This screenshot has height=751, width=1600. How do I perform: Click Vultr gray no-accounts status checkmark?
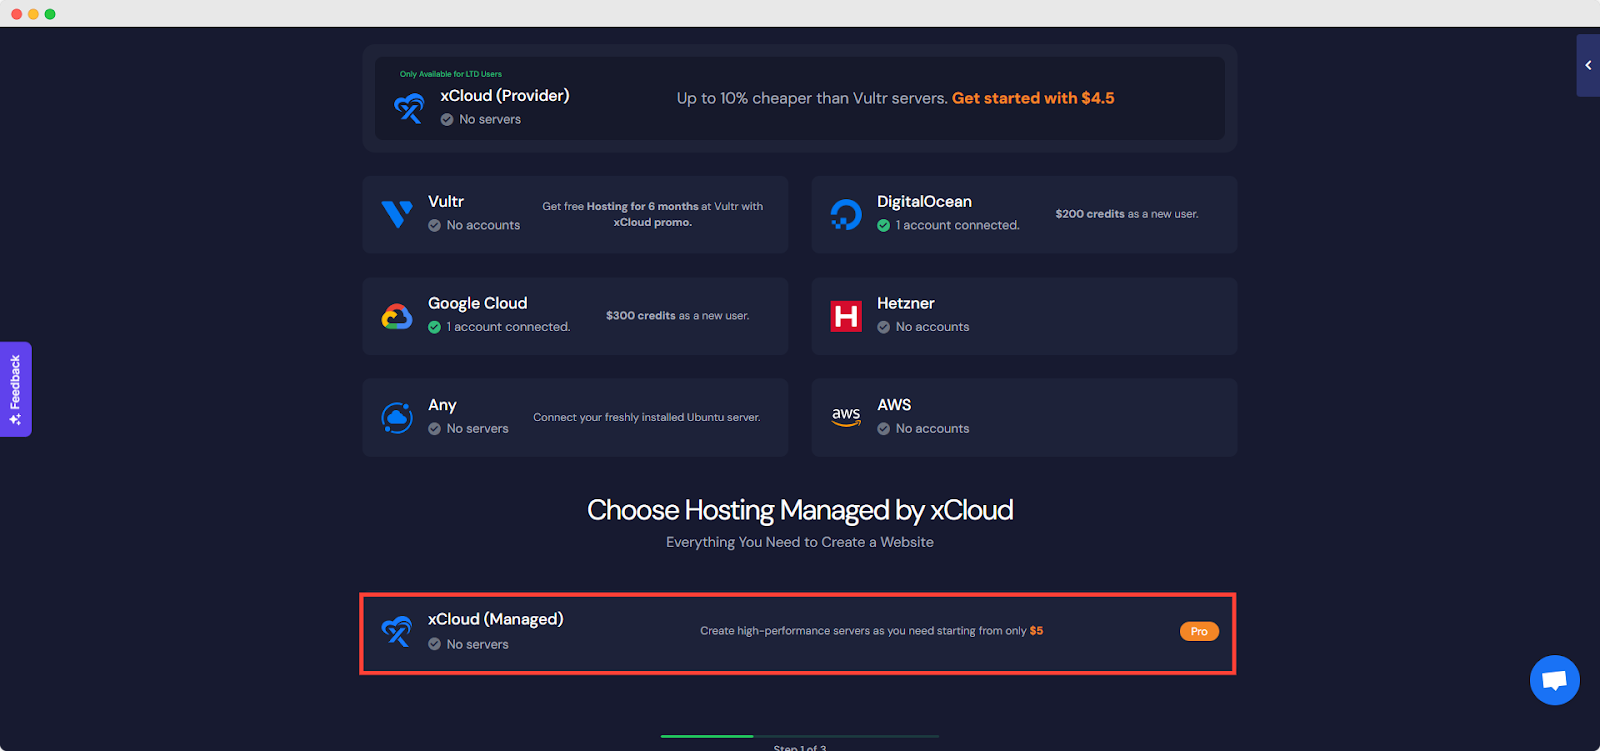click(435, 226)
